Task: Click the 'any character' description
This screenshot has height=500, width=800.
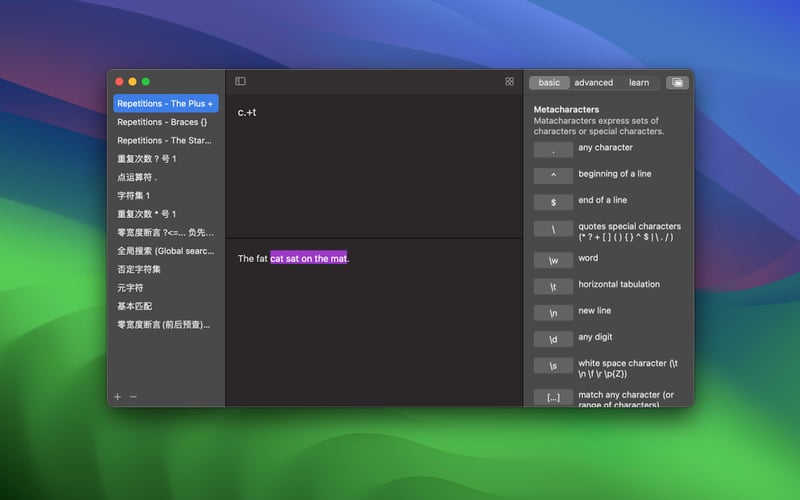Action: 605,147
